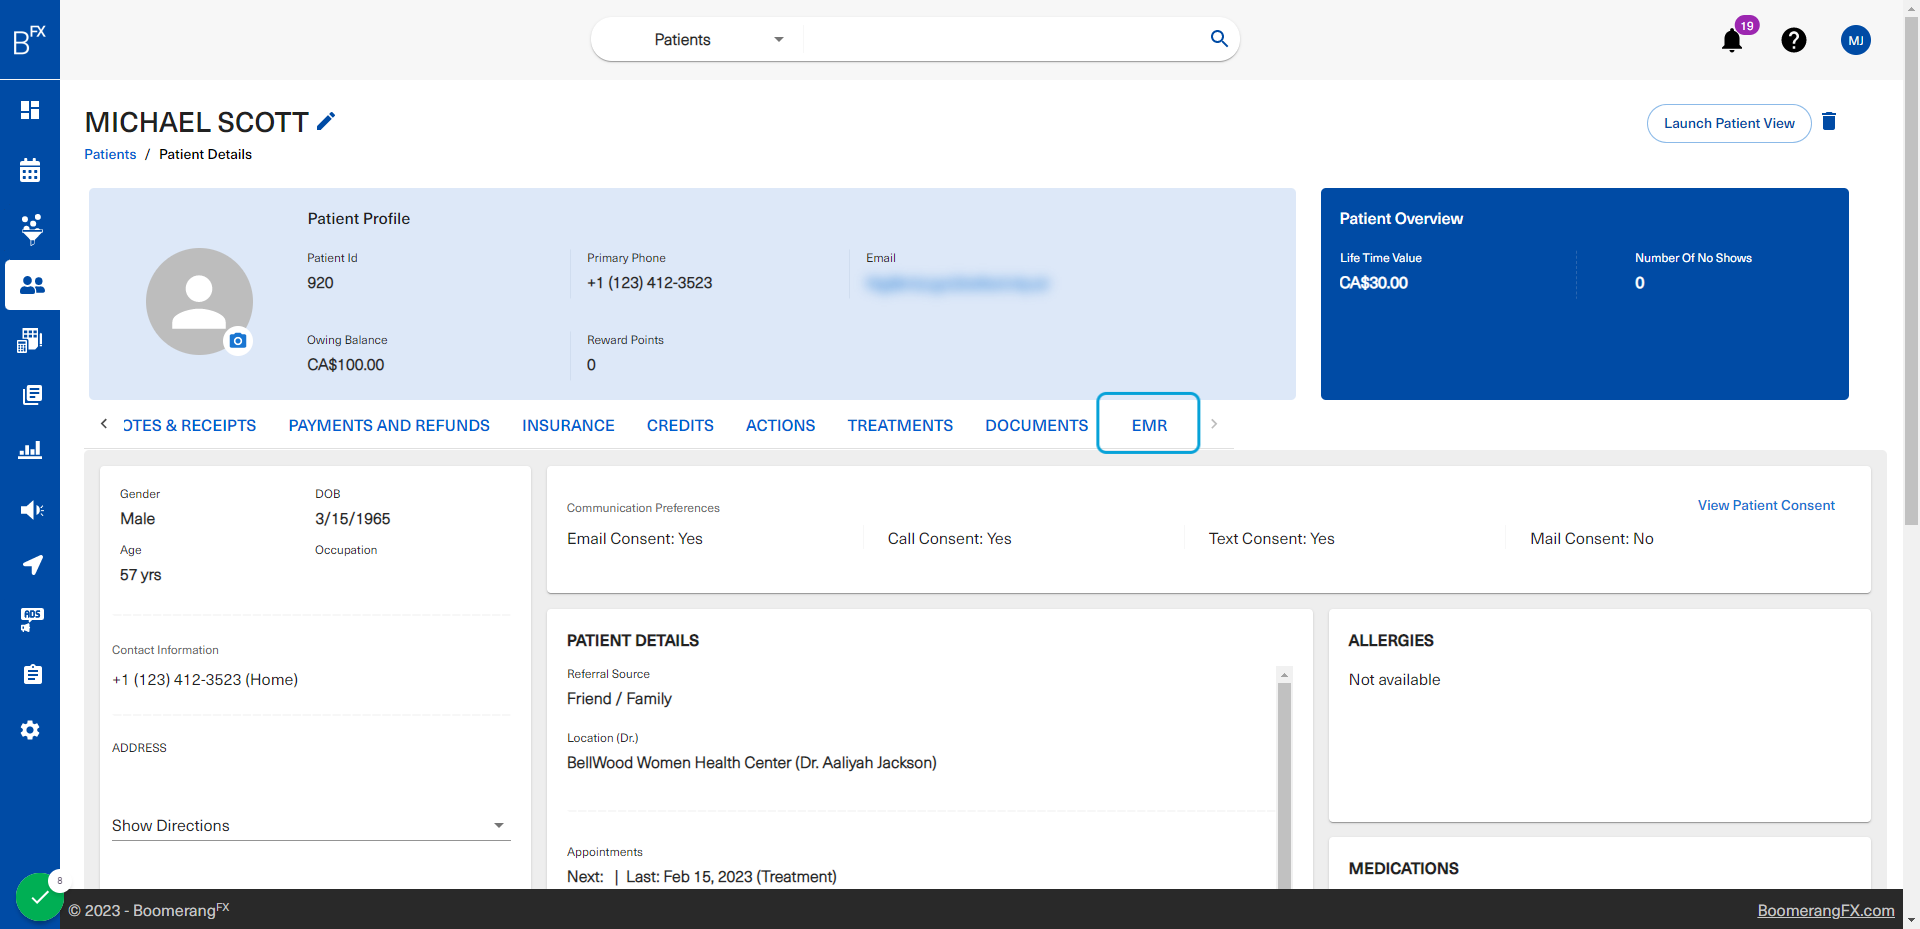Click the BoomerangFX logo in sidebar
This screenshot has width=1920, height=929.
coord(29,39)
